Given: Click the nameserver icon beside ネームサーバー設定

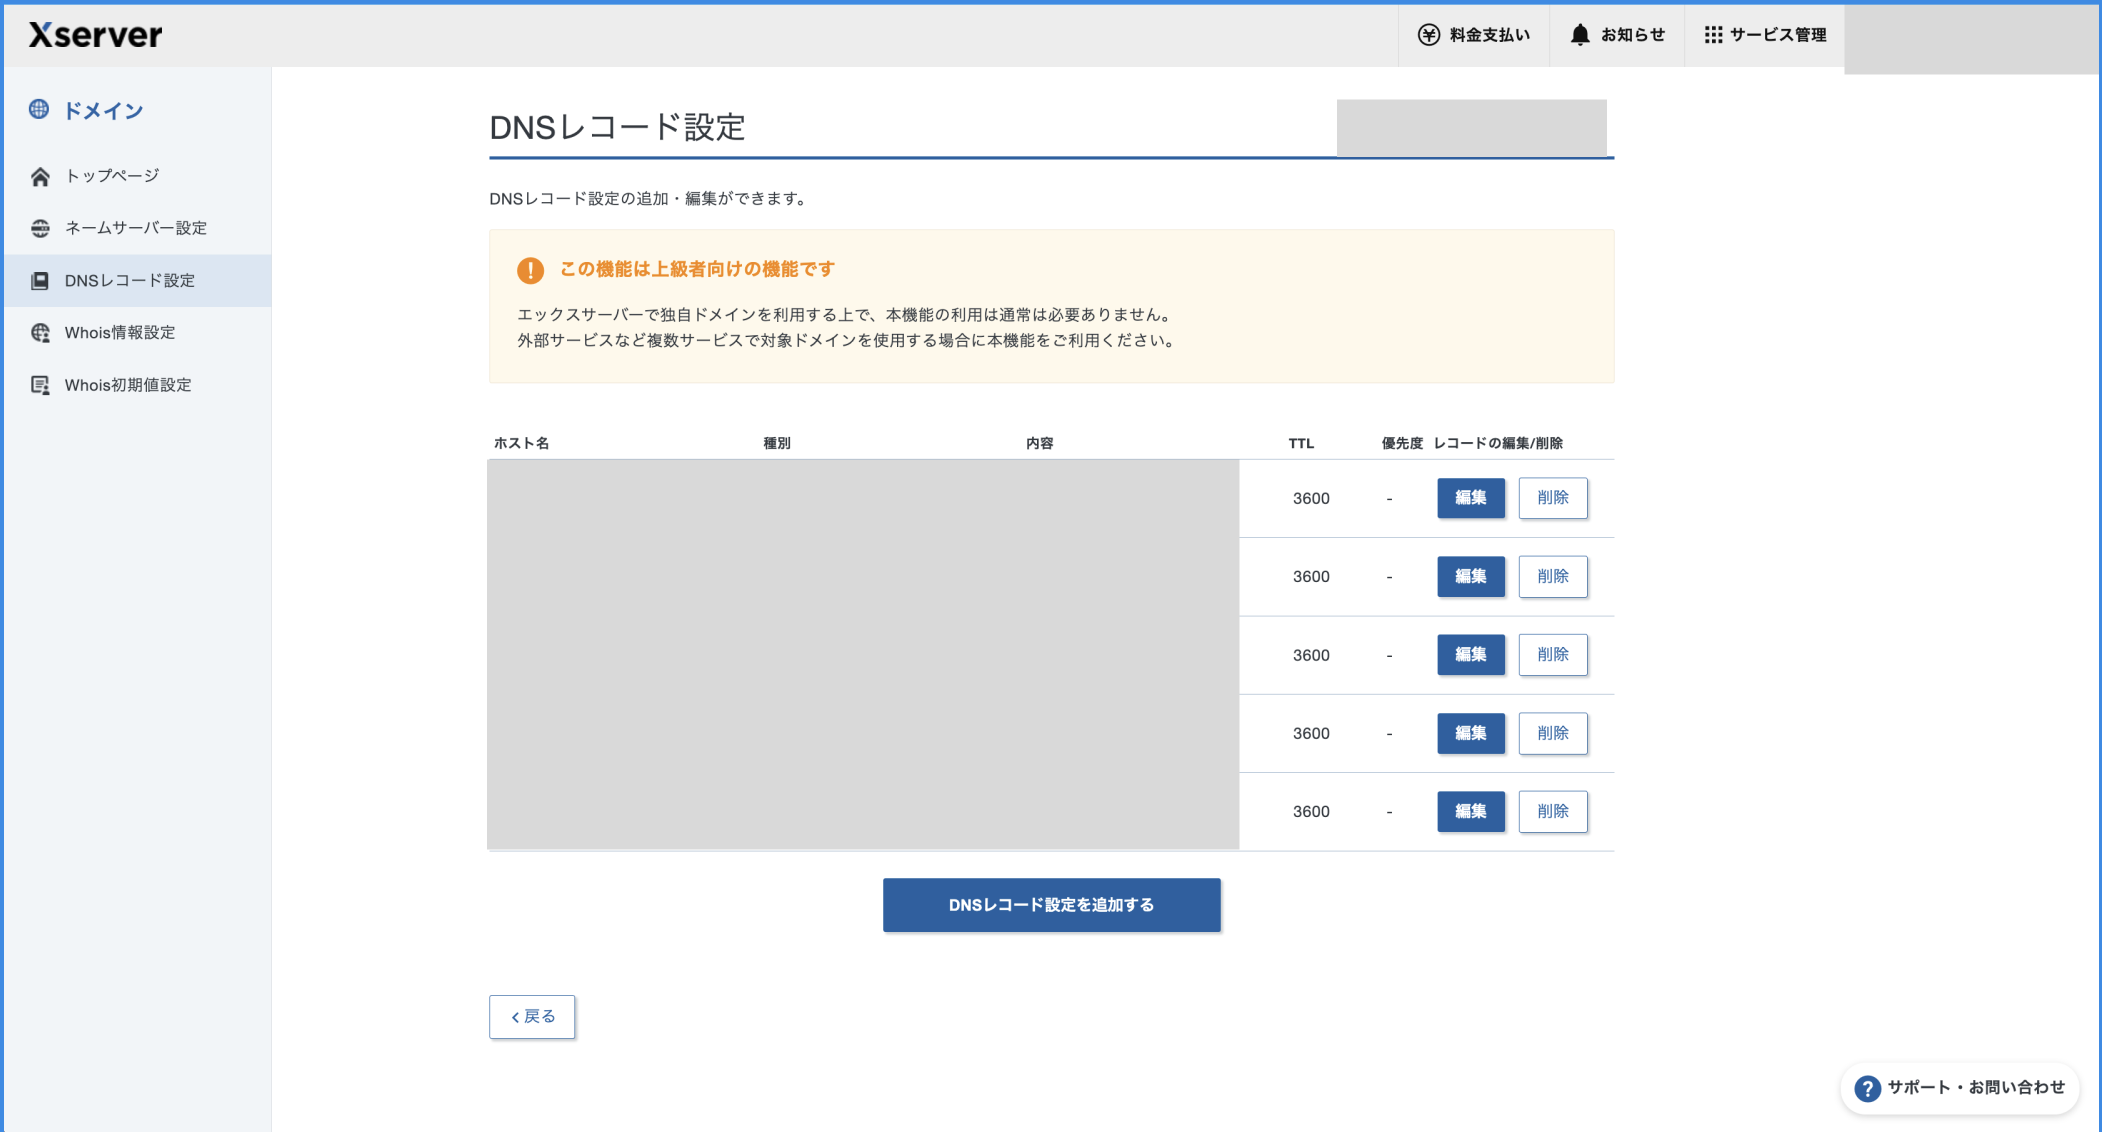Looking at the screenshot, I should tap(40, 228).
